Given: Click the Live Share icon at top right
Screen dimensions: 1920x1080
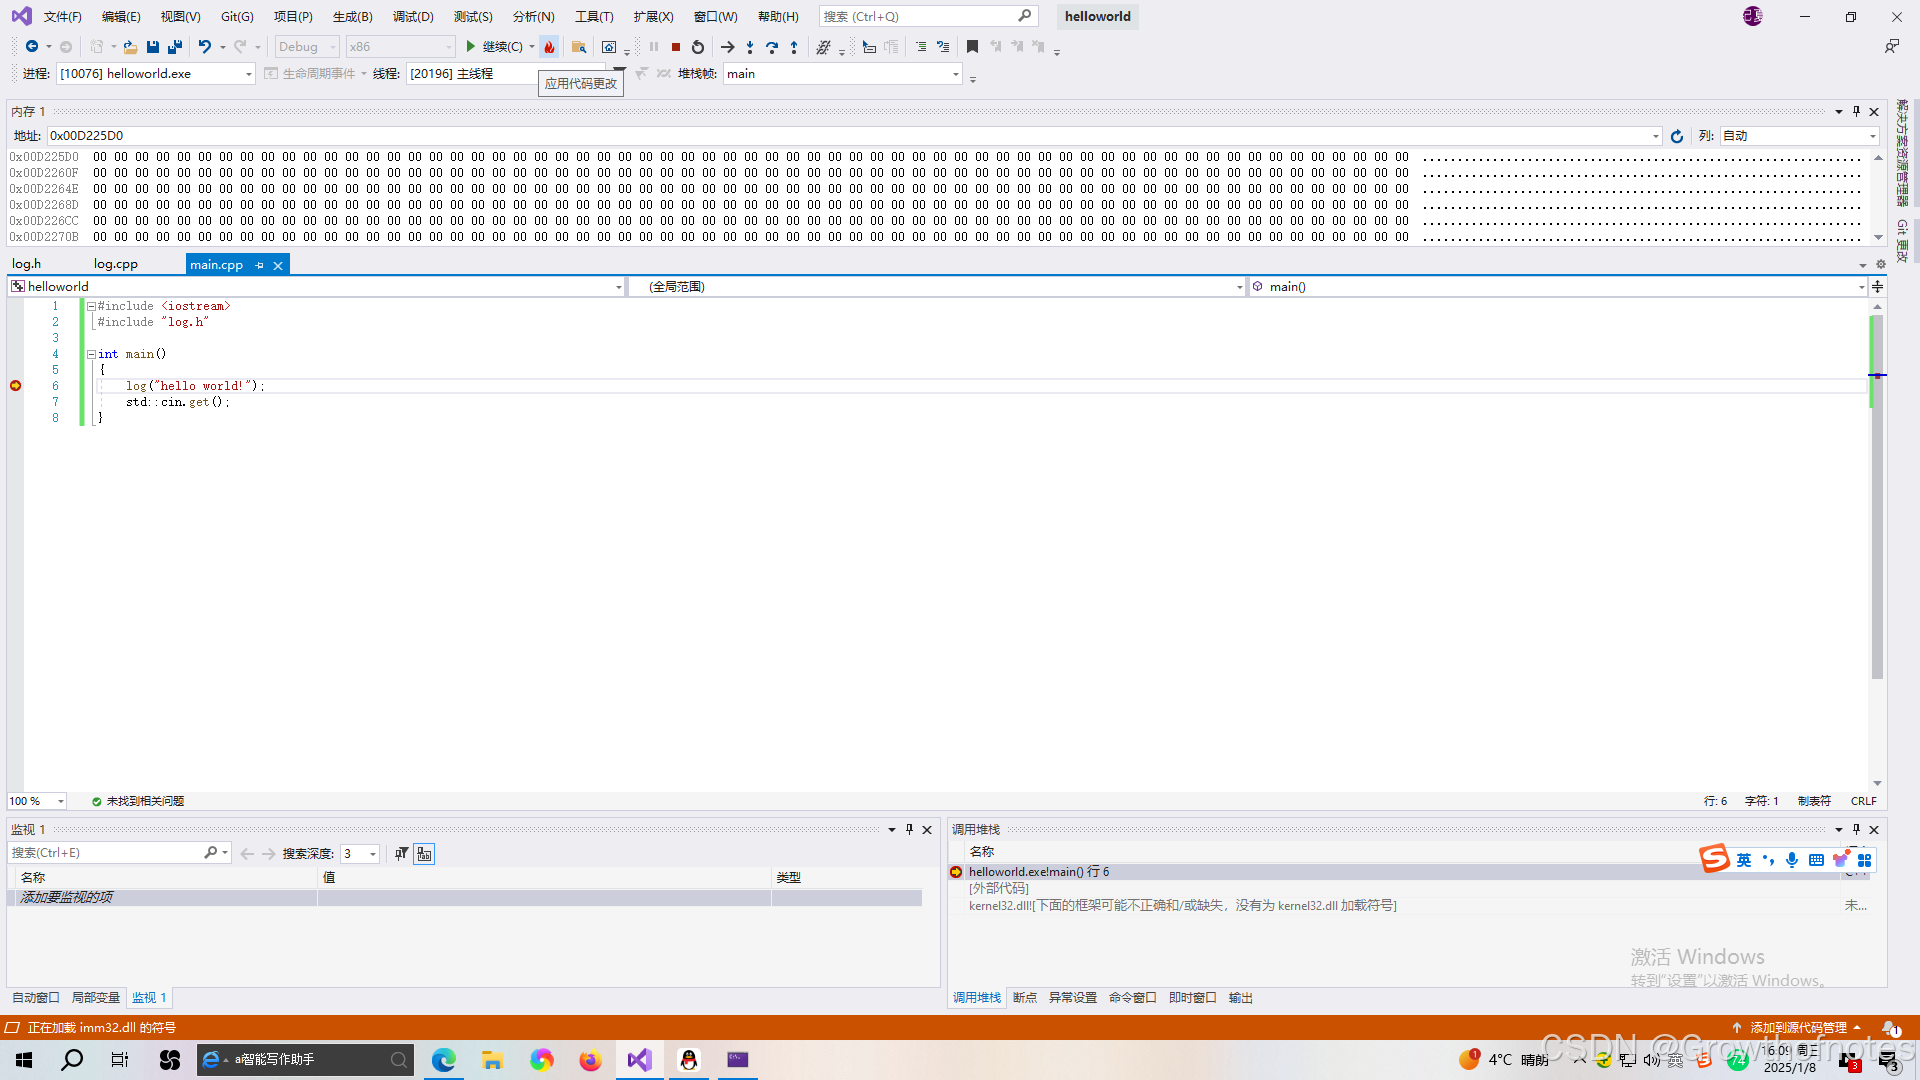Looking at the screenshot, I should (x=1892, y=47).
